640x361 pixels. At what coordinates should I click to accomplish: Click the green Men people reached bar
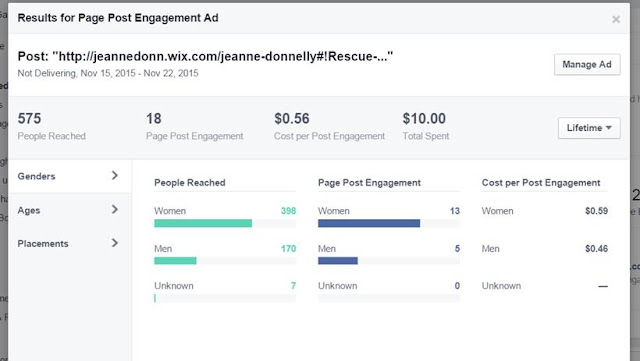[x=175, y=261]
